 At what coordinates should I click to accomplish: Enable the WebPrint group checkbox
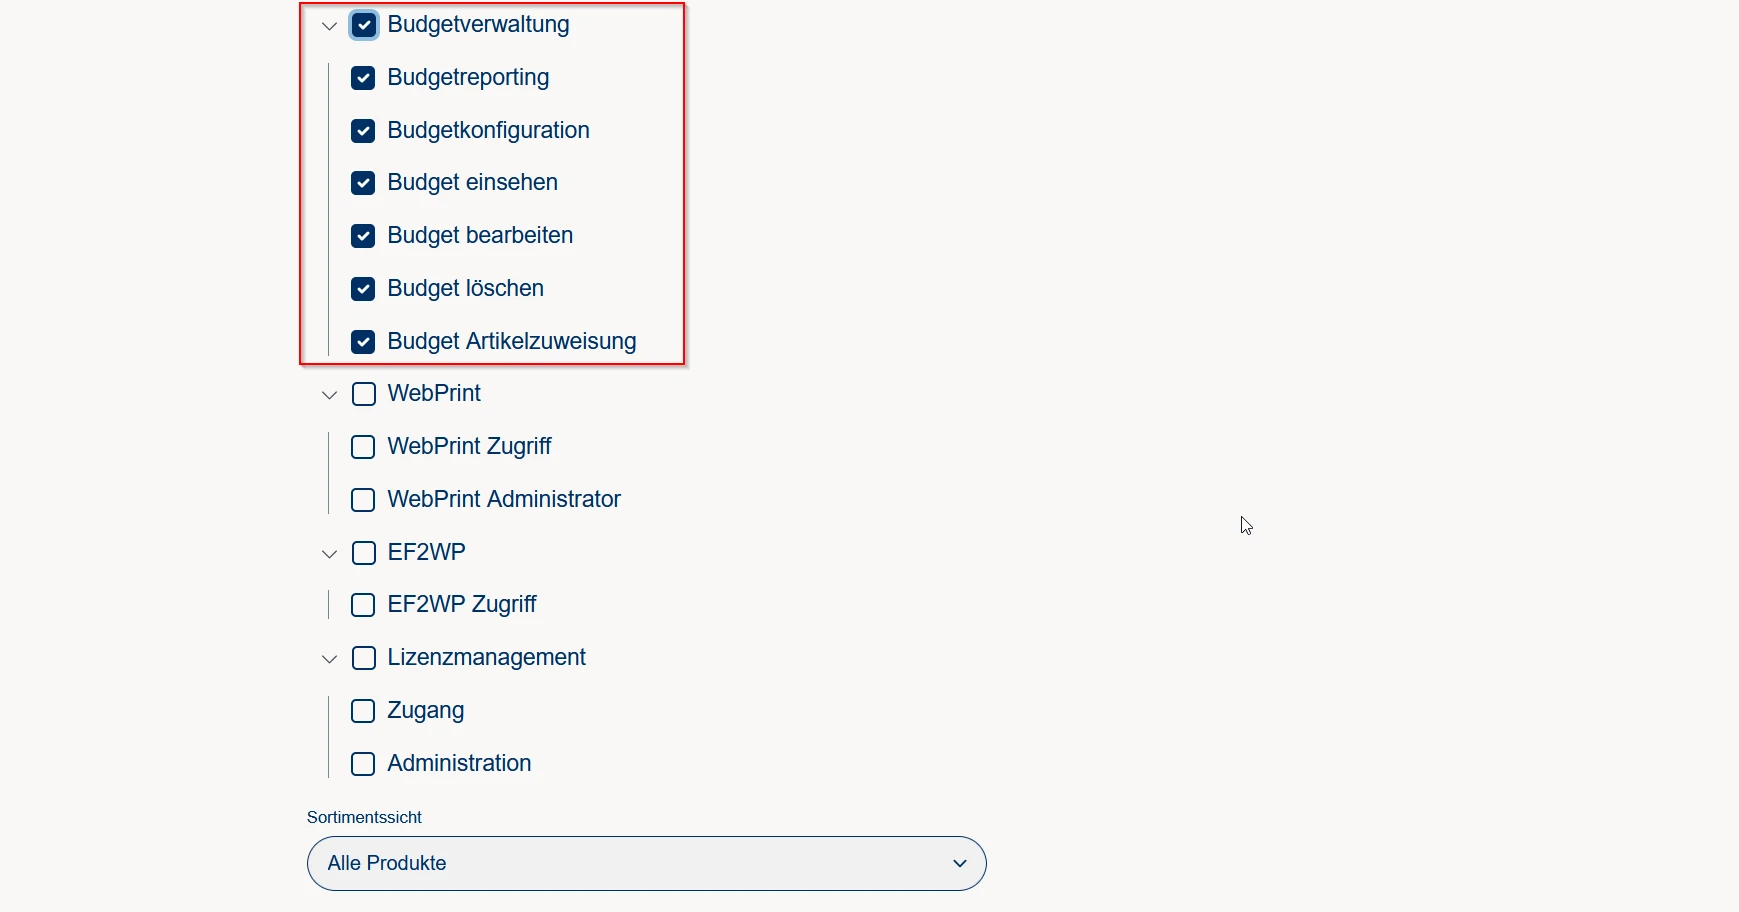point(364,394)
